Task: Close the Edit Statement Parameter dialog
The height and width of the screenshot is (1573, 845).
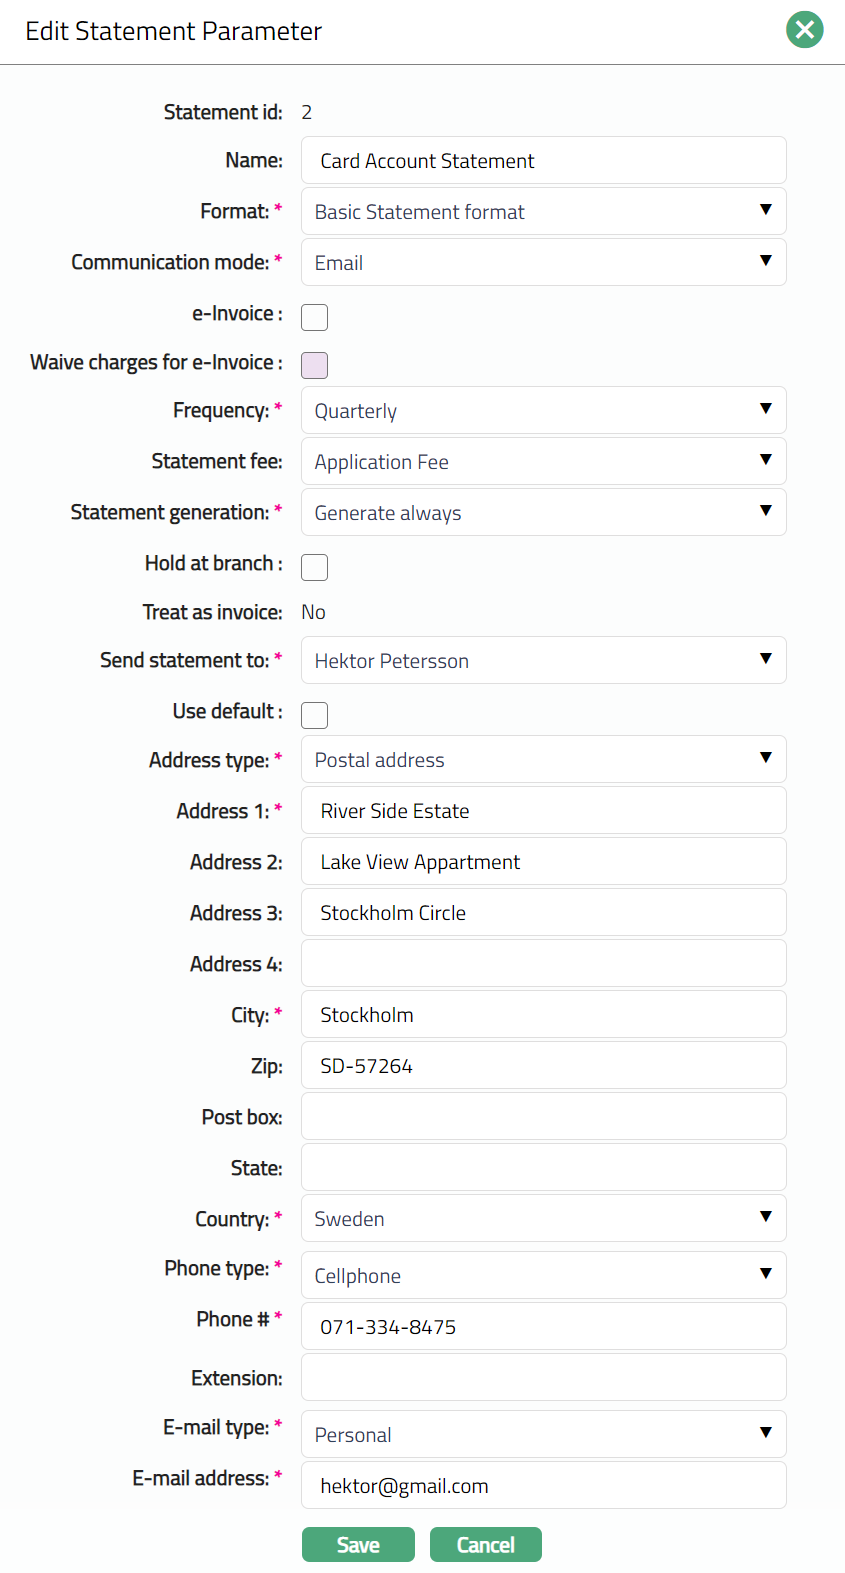Action: (x=804, y=30)
